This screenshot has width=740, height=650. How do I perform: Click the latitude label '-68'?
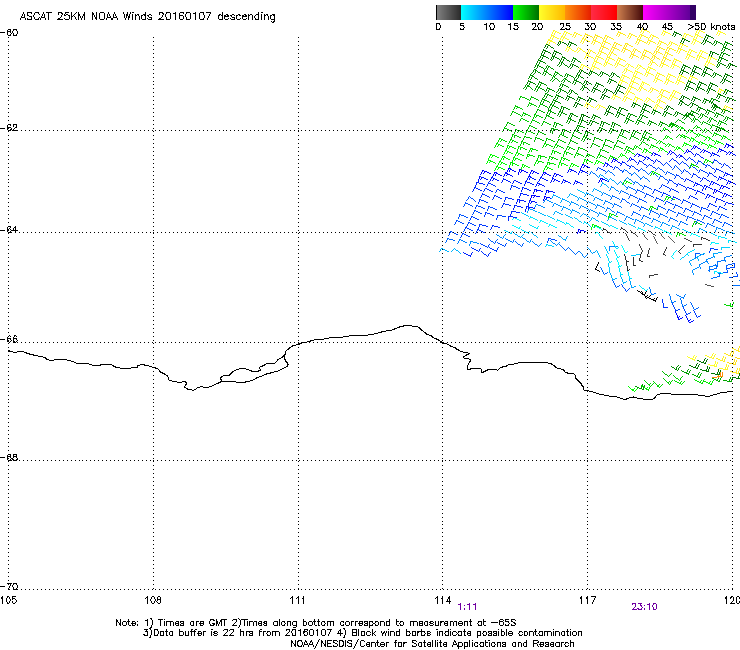pyautogui.click(x=9, y=457)
